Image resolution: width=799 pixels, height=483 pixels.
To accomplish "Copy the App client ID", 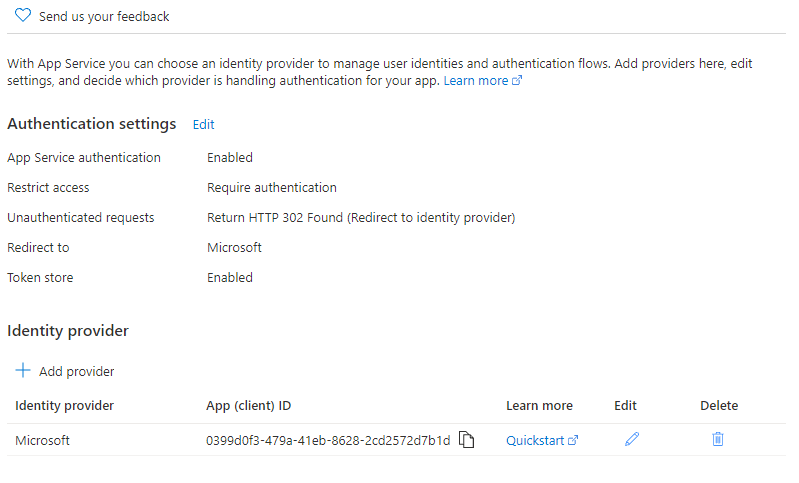I will coord(466,439).
